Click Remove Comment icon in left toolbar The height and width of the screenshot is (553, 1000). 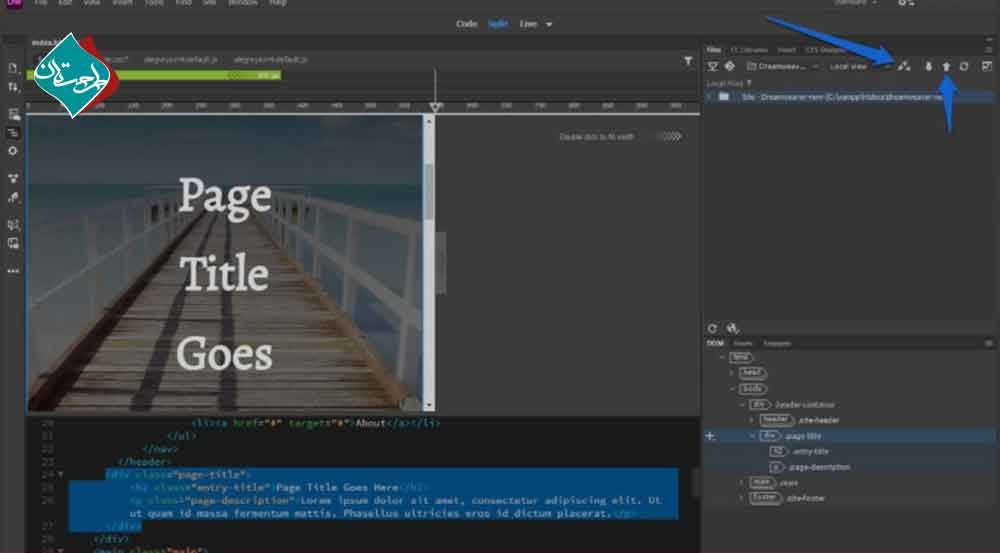click(x=13, y=244)
